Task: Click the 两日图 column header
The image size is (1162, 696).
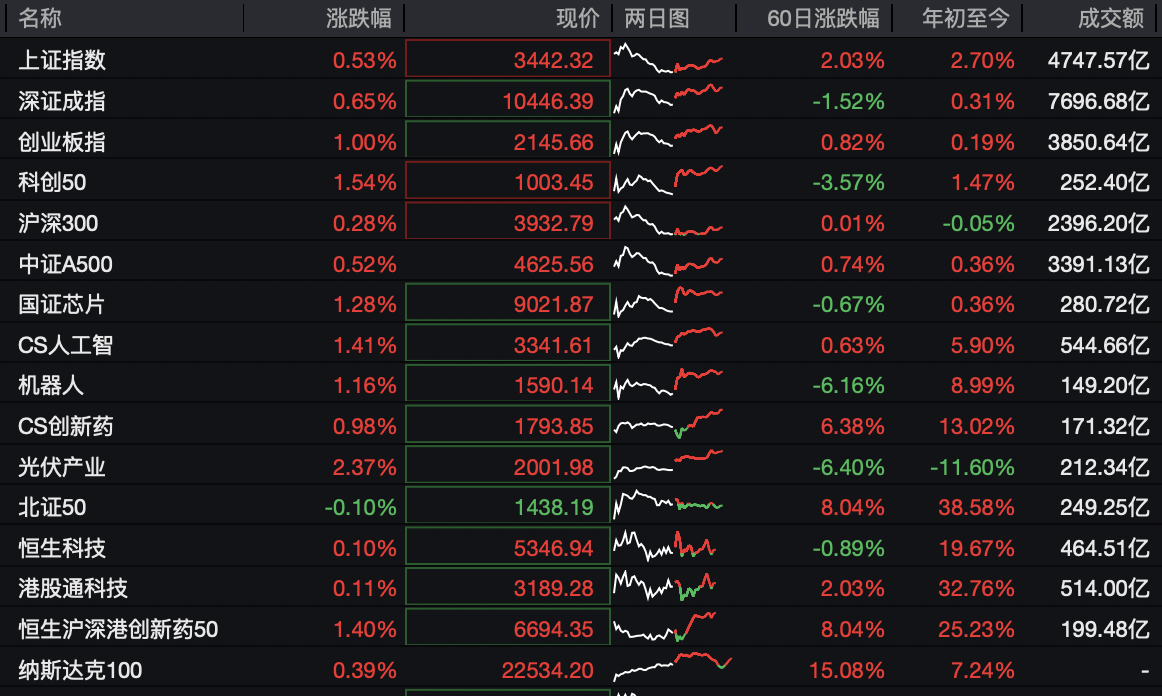Action: [657, 18]
